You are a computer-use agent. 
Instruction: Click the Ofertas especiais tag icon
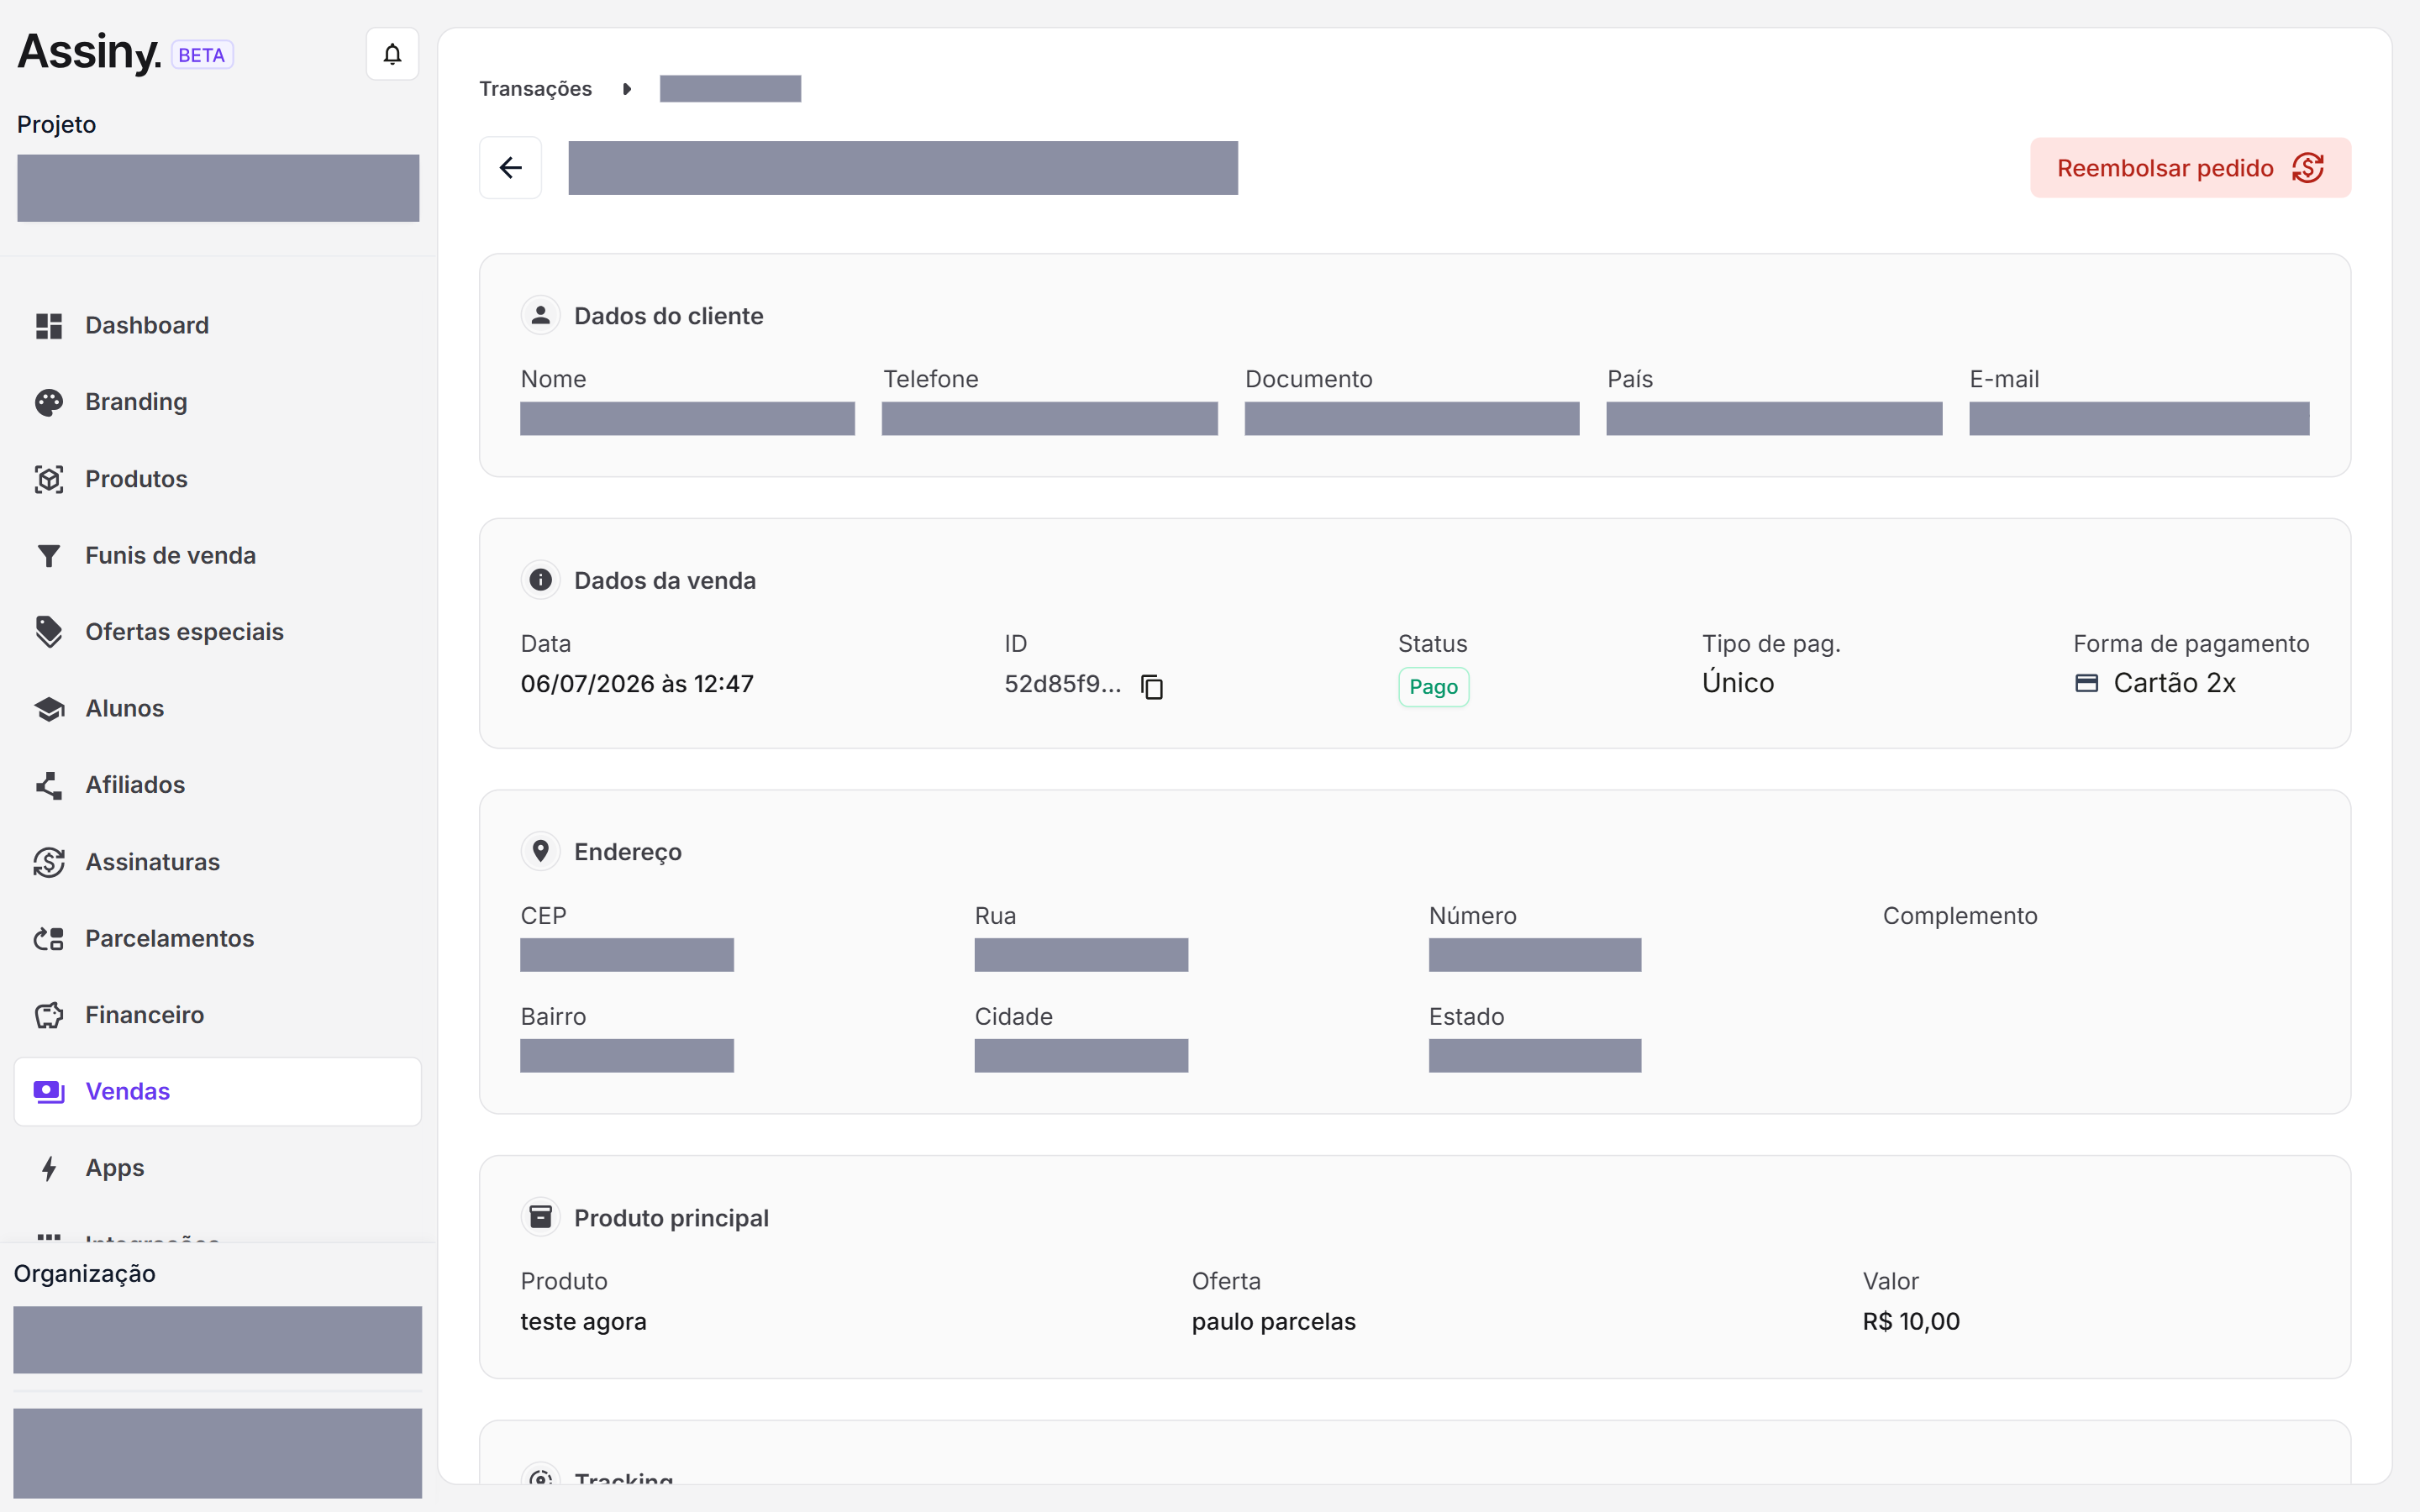point(49,632)
